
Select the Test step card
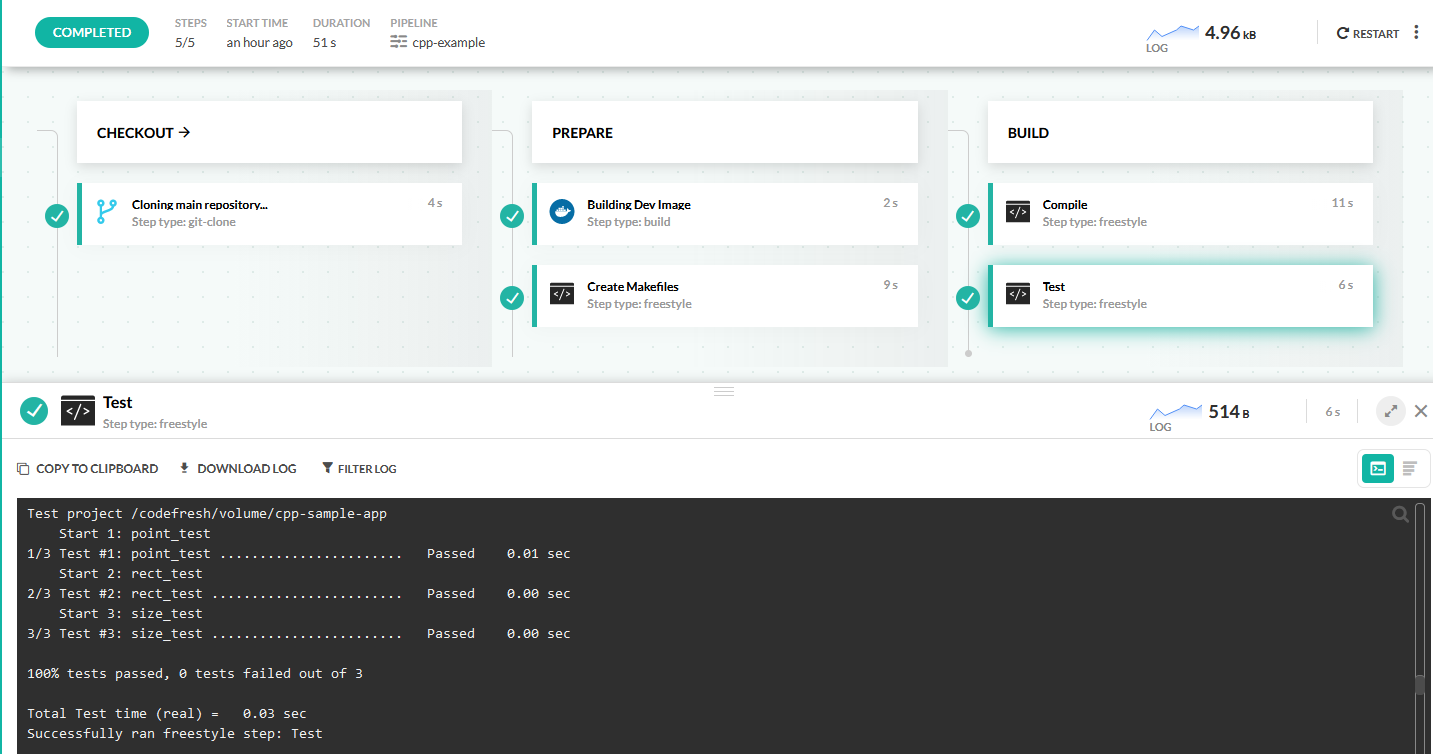click(x=1180, y=296)
